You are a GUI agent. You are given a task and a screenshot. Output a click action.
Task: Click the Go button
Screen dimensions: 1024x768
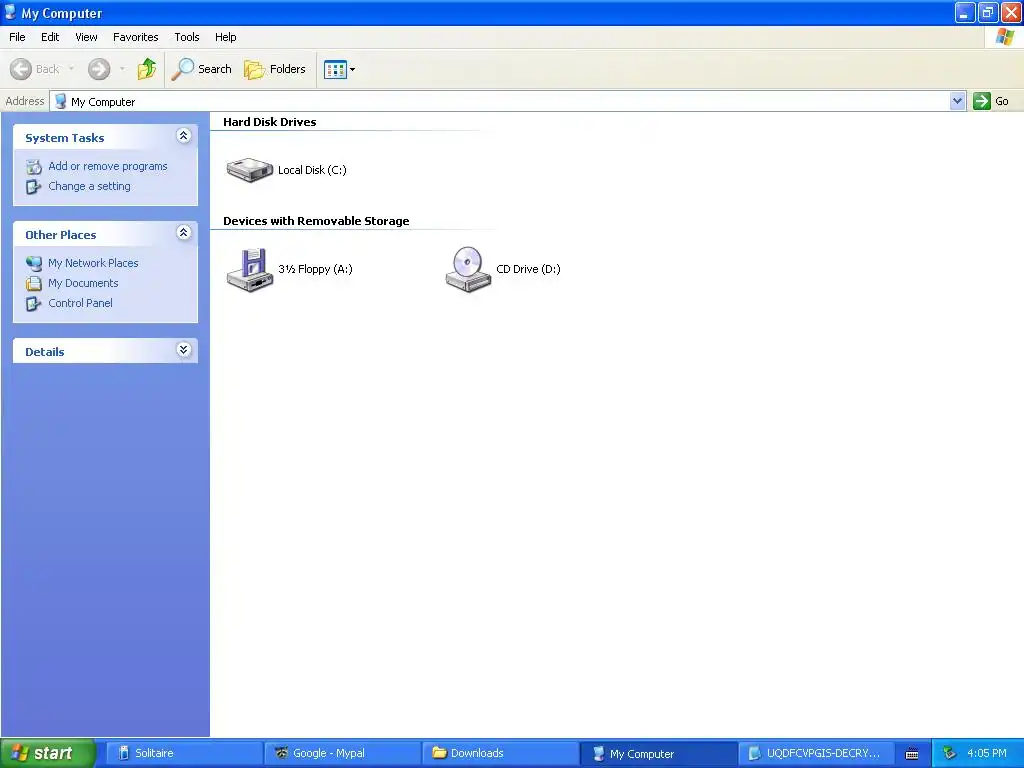pyautogui.click(x=991, y=101)
